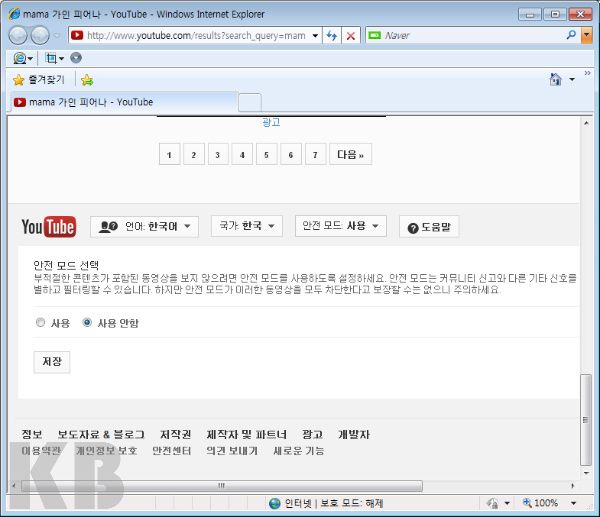Expand the home button dropdown arrow
The height and width of the screenshot is (517, 600).
(x=572, y=80)
